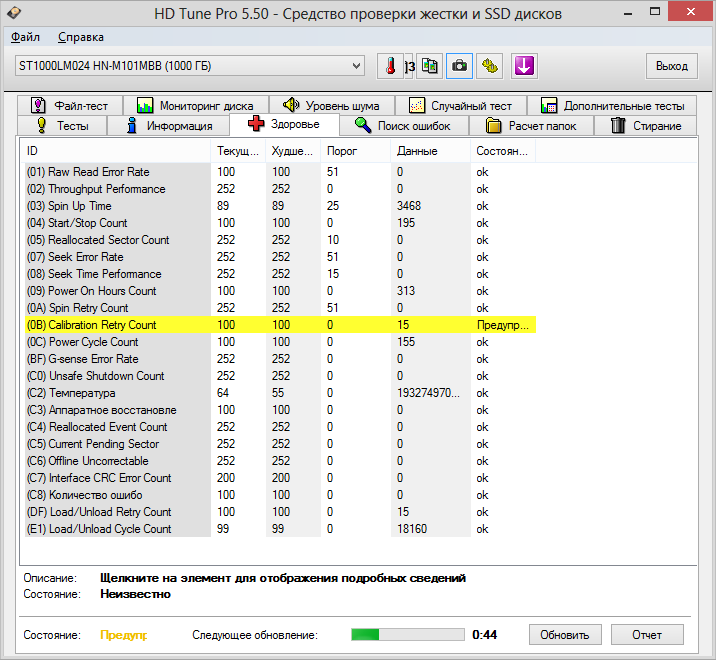The width and height of the screenshot is (716, 660).
Task: Click the 0:44 update countdown timer
Action: tap(484, 634)
